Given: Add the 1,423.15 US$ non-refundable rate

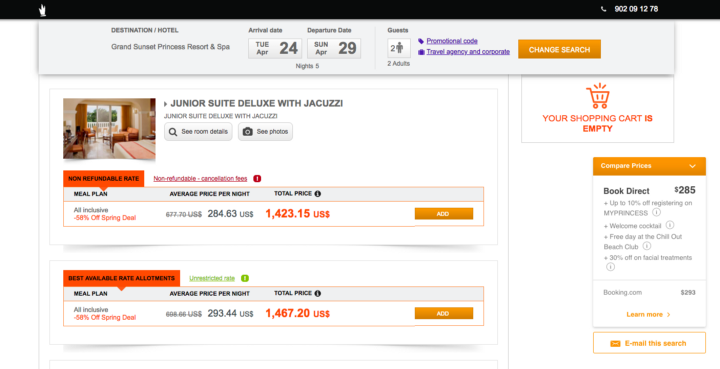Looking at the screenshot, I should tap(444, 214).
